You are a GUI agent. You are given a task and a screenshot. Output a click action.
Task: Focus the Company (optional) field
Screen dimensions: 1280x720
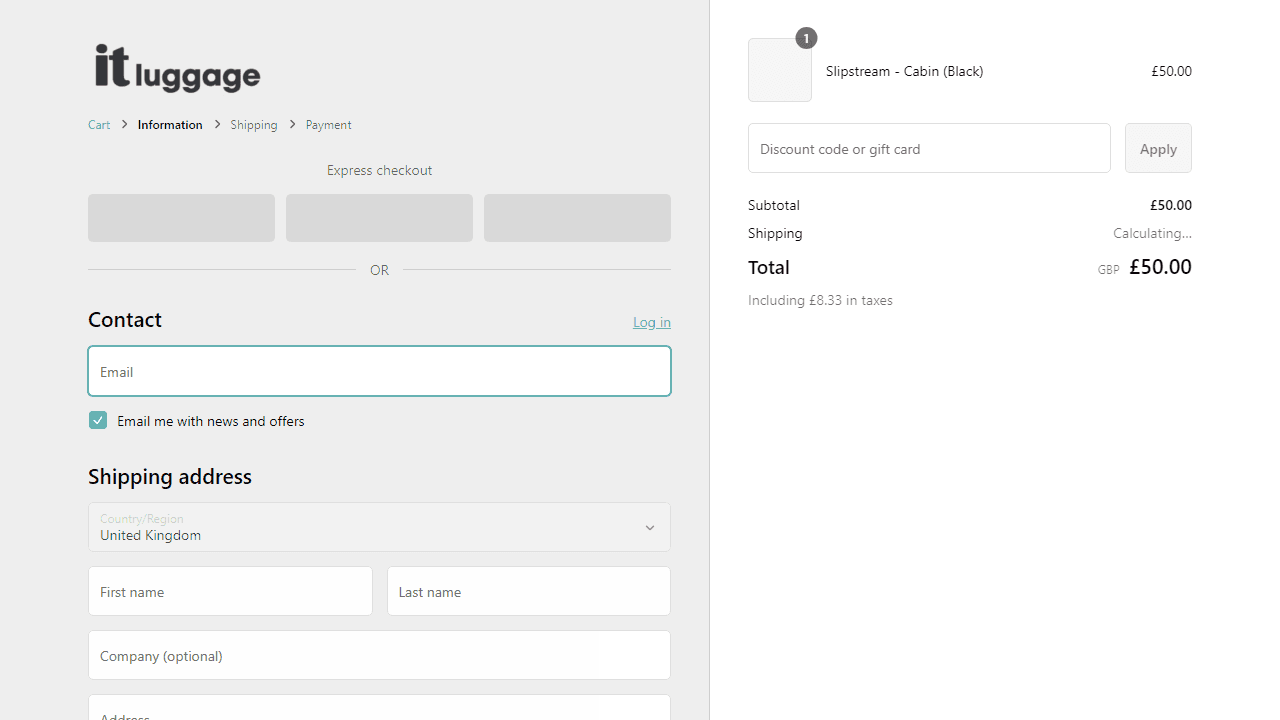tap(379, 655)
